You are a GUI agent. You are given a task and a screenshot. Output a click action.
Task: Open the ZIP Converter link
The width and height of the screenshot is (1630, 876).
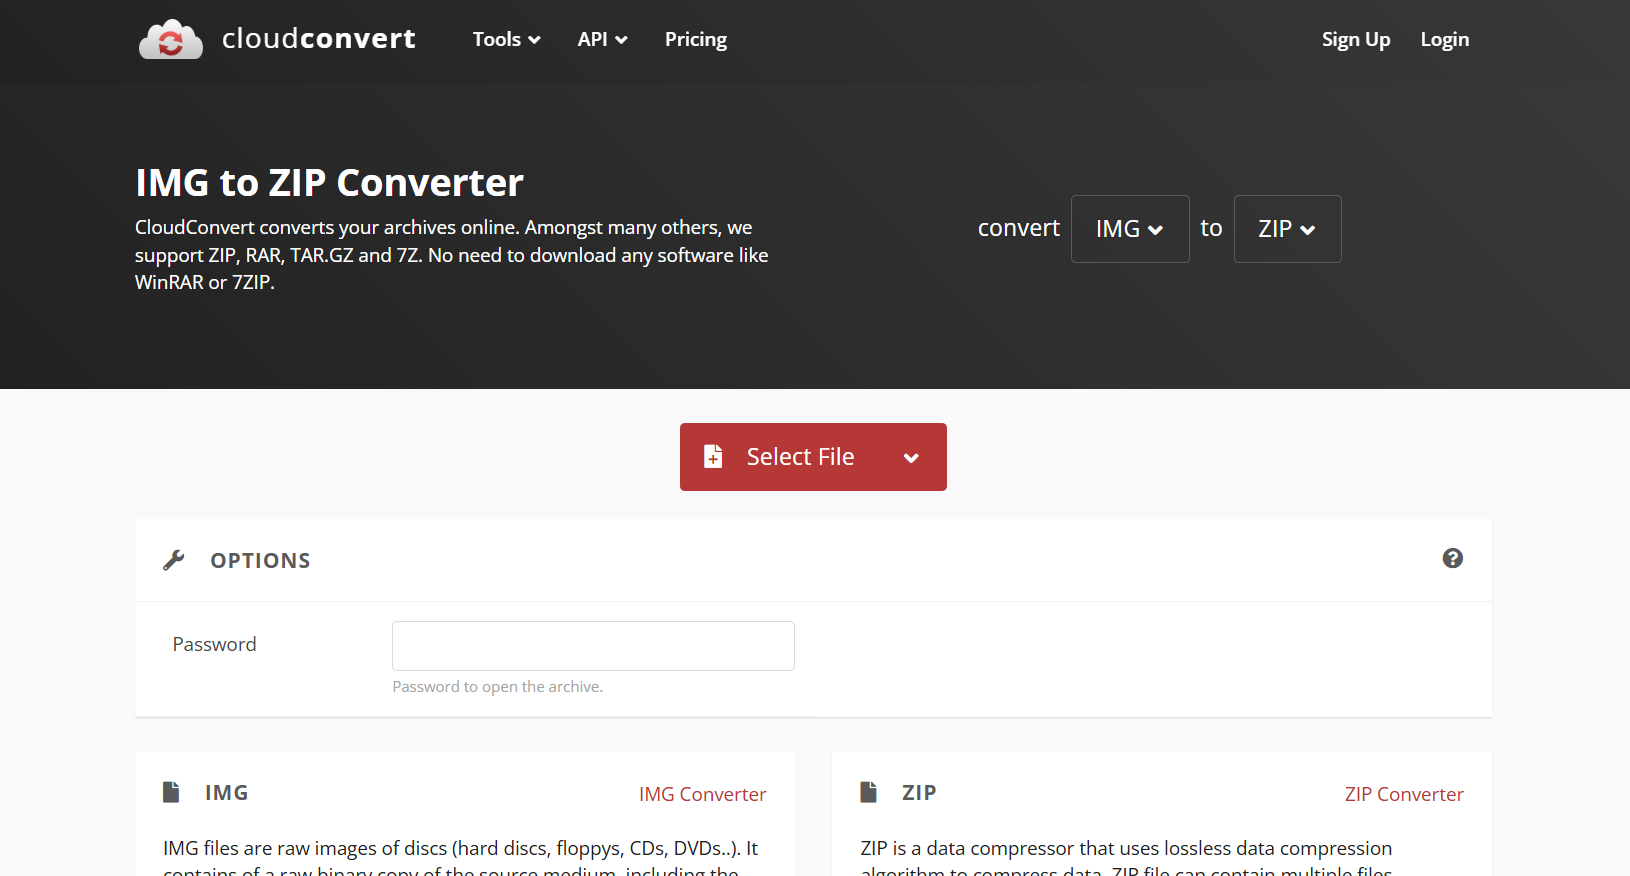click(1404, 794)
